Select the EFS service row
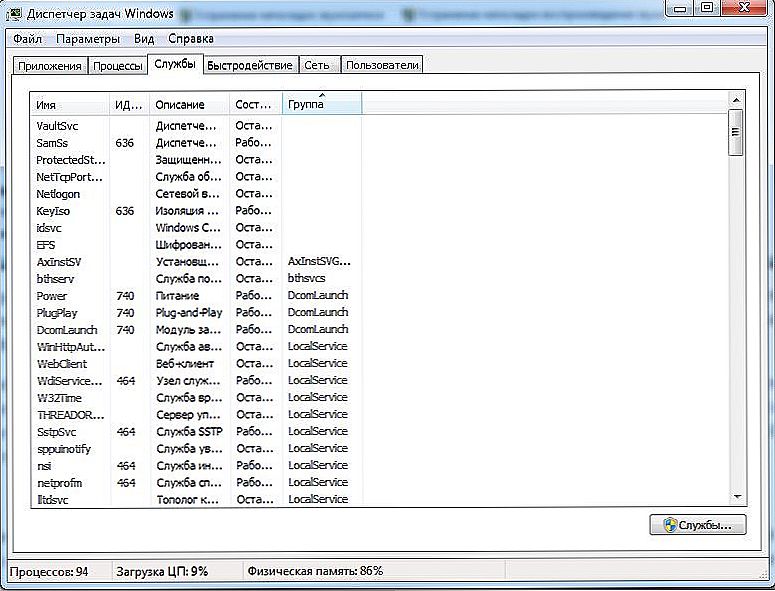 [x=196, y=245]
